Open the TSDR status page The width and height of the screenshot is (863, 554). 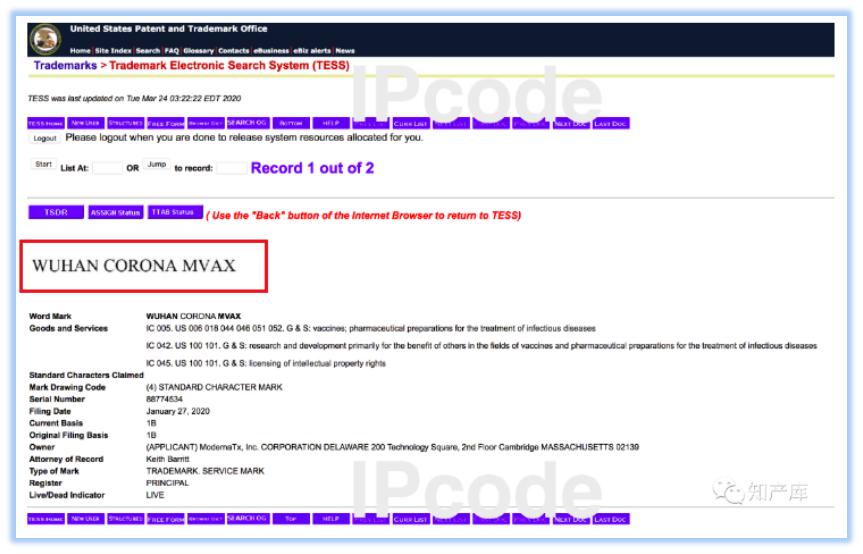[56, 213]
